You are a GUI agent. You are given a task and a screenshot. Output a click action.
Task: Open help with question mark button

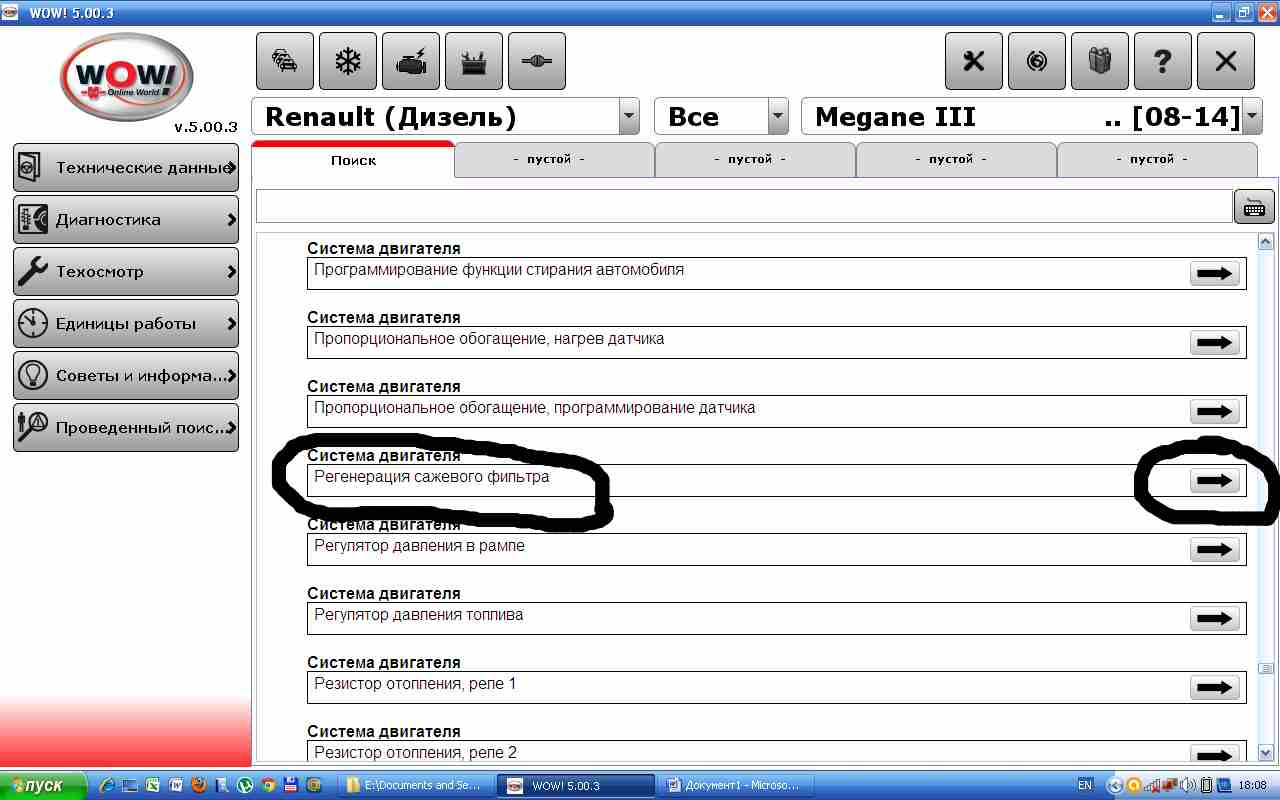[x=1162, y=62]
